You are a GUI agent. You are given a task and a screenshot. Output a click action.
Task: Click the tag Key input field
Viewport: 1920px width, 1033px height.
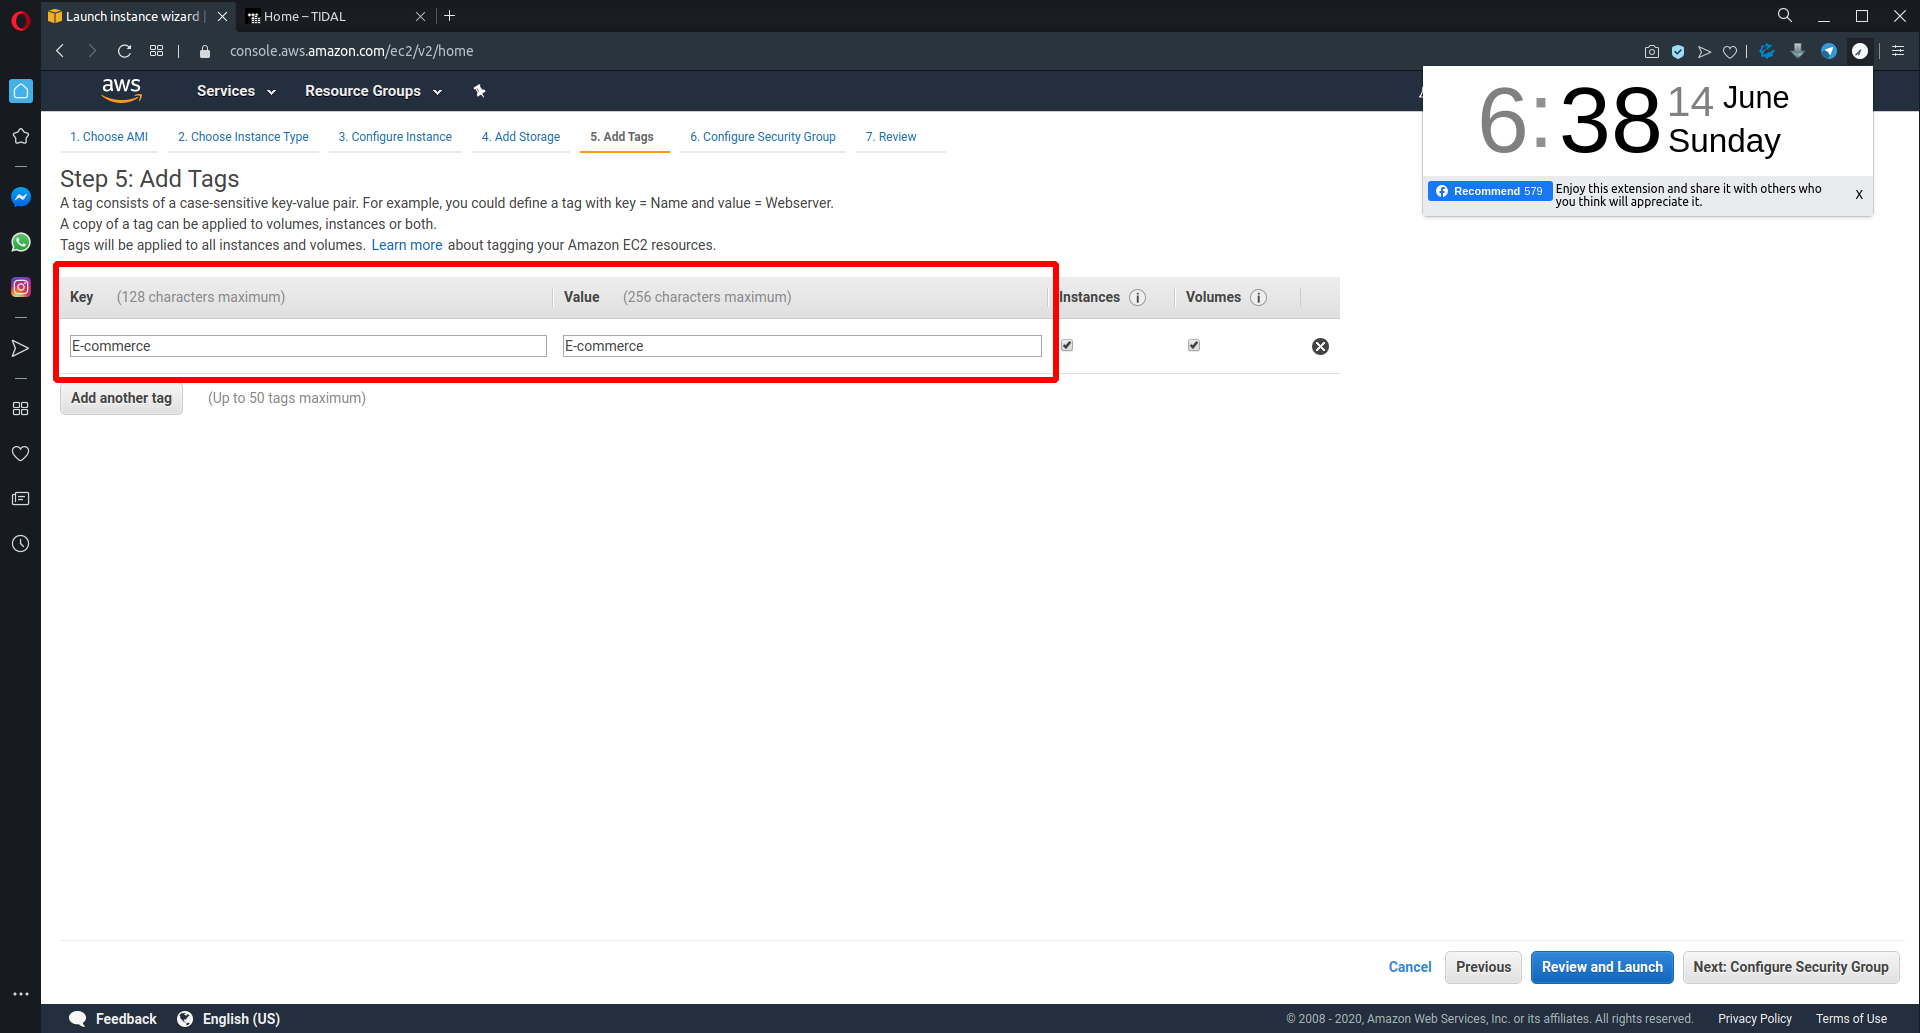(308, 346)
